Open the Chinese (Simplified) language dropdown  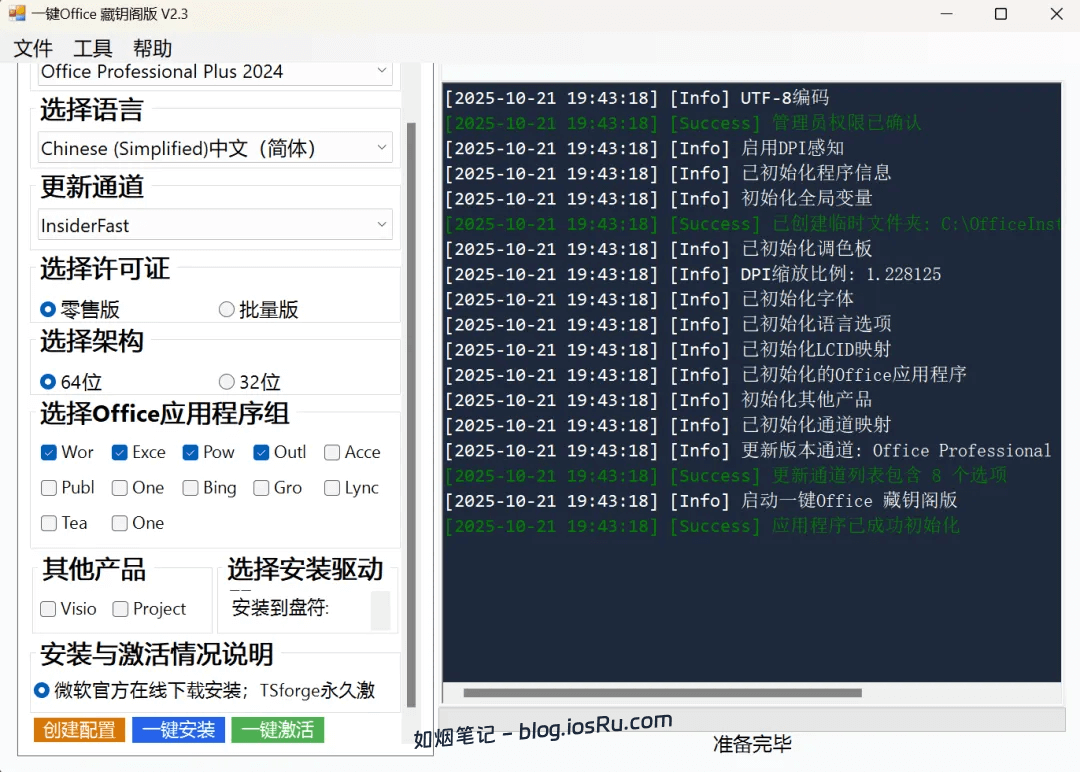click(x=215, y=148)
